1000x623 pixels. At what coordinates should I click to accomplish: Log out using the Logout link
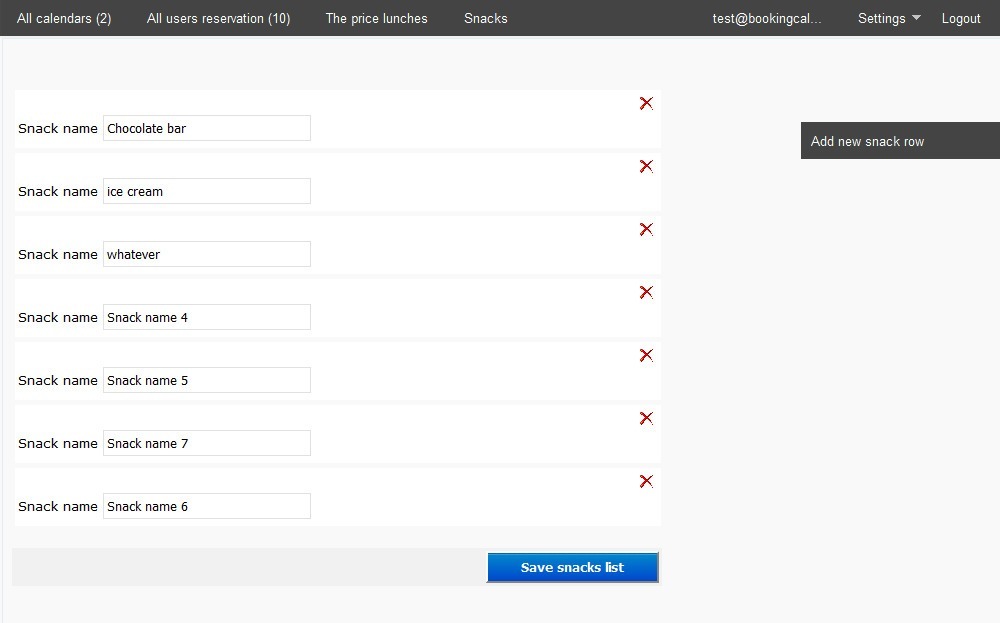click(960, 18)
